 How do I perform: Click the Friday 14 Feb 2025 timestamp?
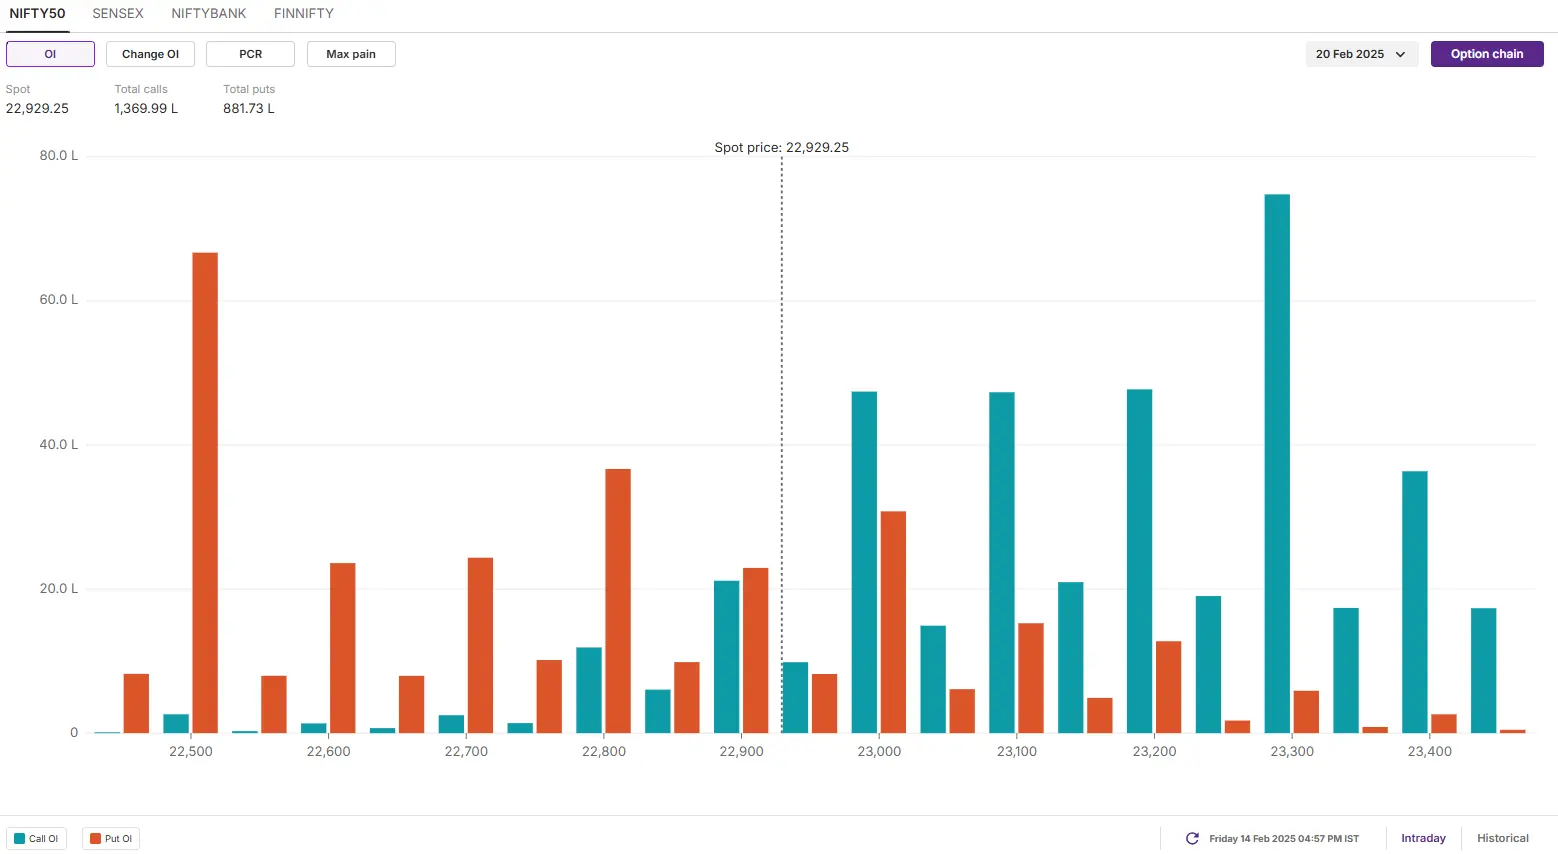pos(1284,838)
